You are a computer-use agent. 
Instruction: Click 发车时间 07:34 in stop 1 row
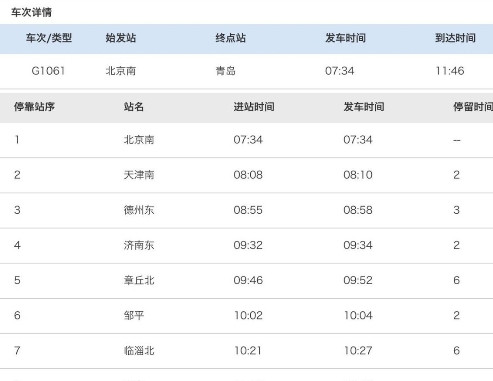pos(358,139)
